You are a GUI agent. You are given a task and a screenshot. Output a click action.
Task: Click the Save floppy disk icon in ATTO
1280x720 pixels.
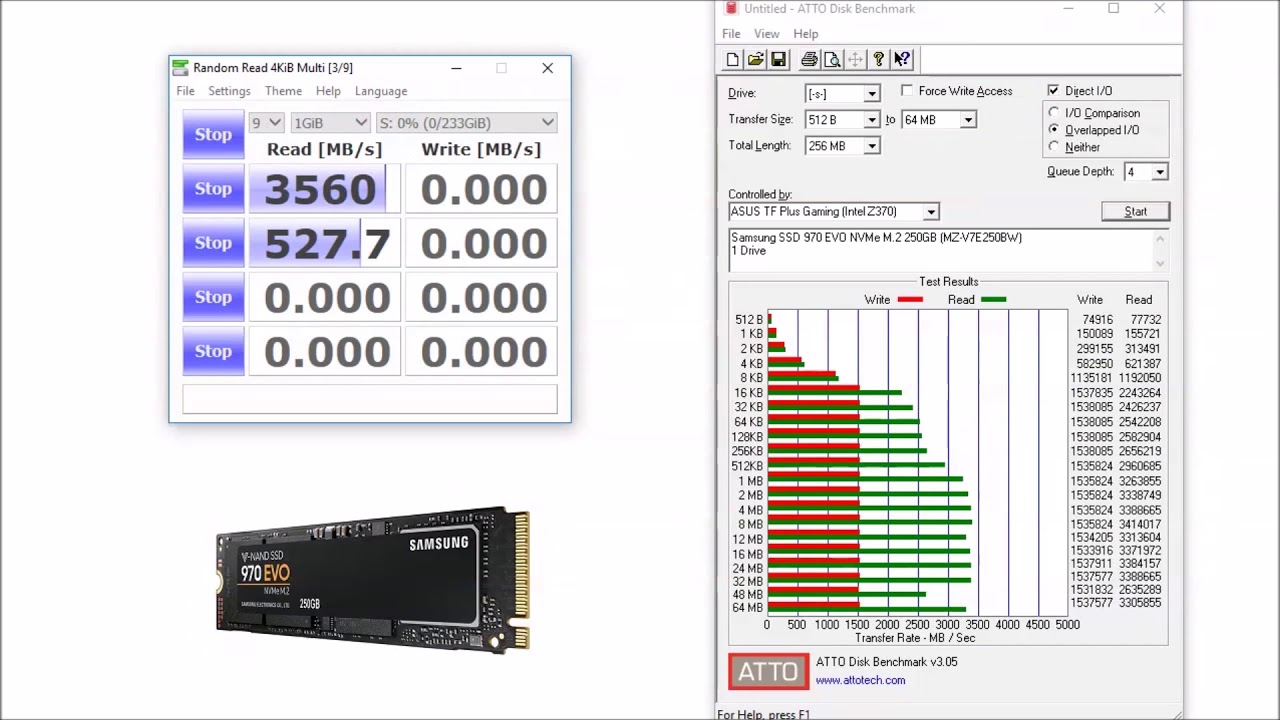pos(779,60)
